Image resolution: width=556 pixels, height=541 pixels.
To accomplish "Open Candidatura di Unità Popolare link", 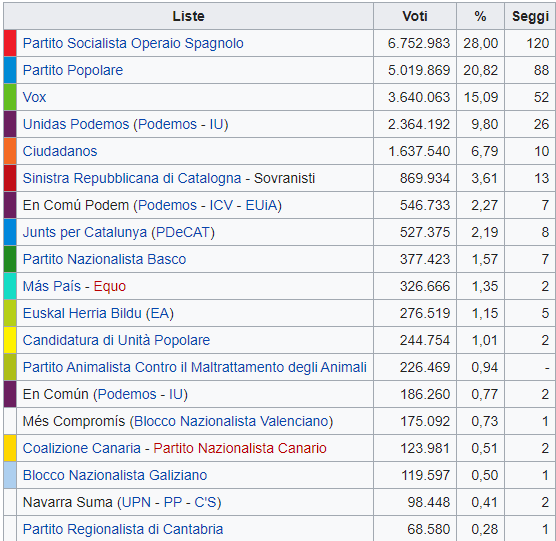I will click(116, 340).
